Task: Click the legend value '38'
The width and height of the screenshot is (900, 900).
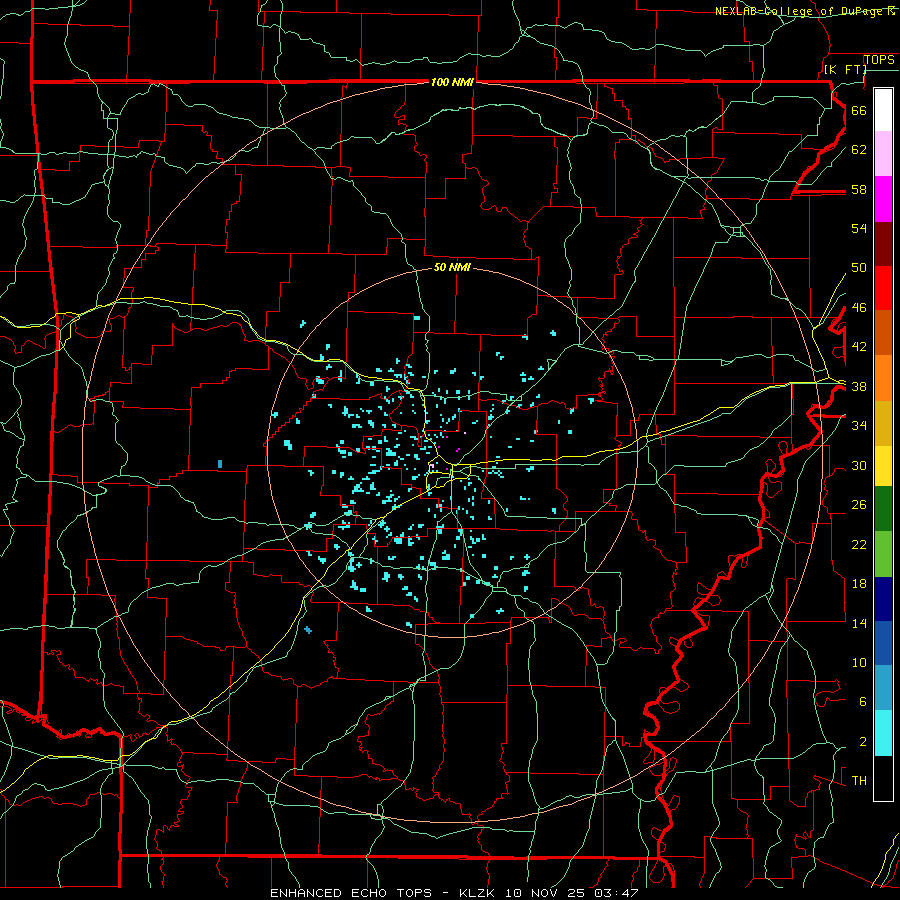Action: click(859, 387)
